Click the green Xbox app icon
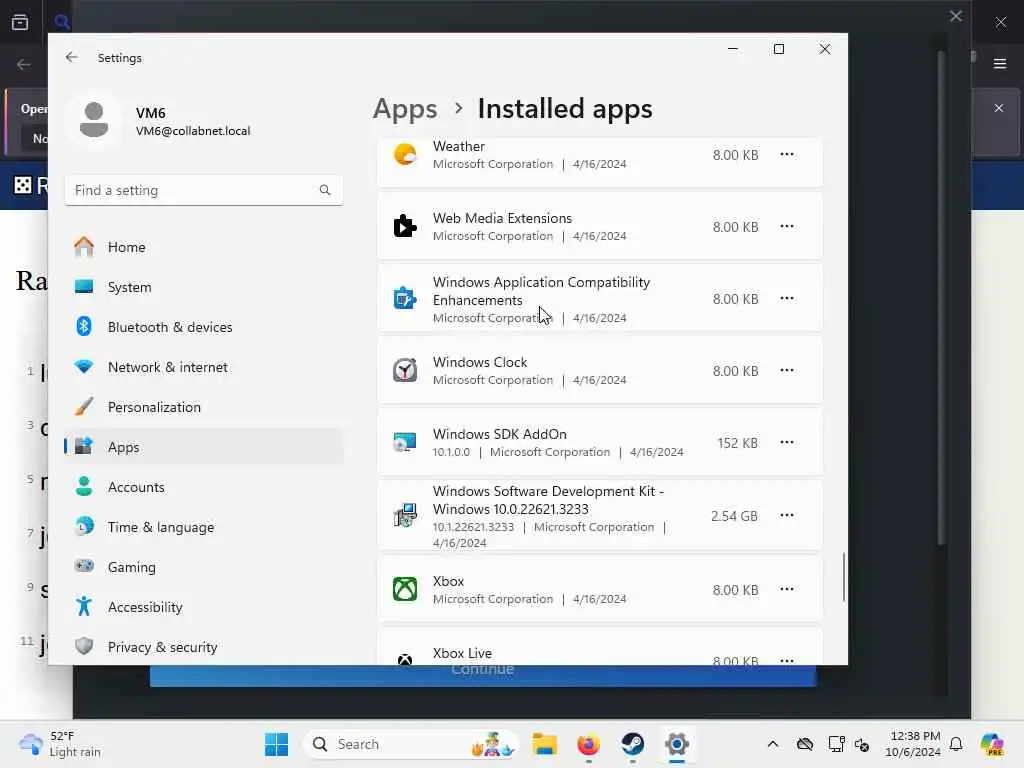The height and width of the screenshot is (768, 1024). click(405, 589)
